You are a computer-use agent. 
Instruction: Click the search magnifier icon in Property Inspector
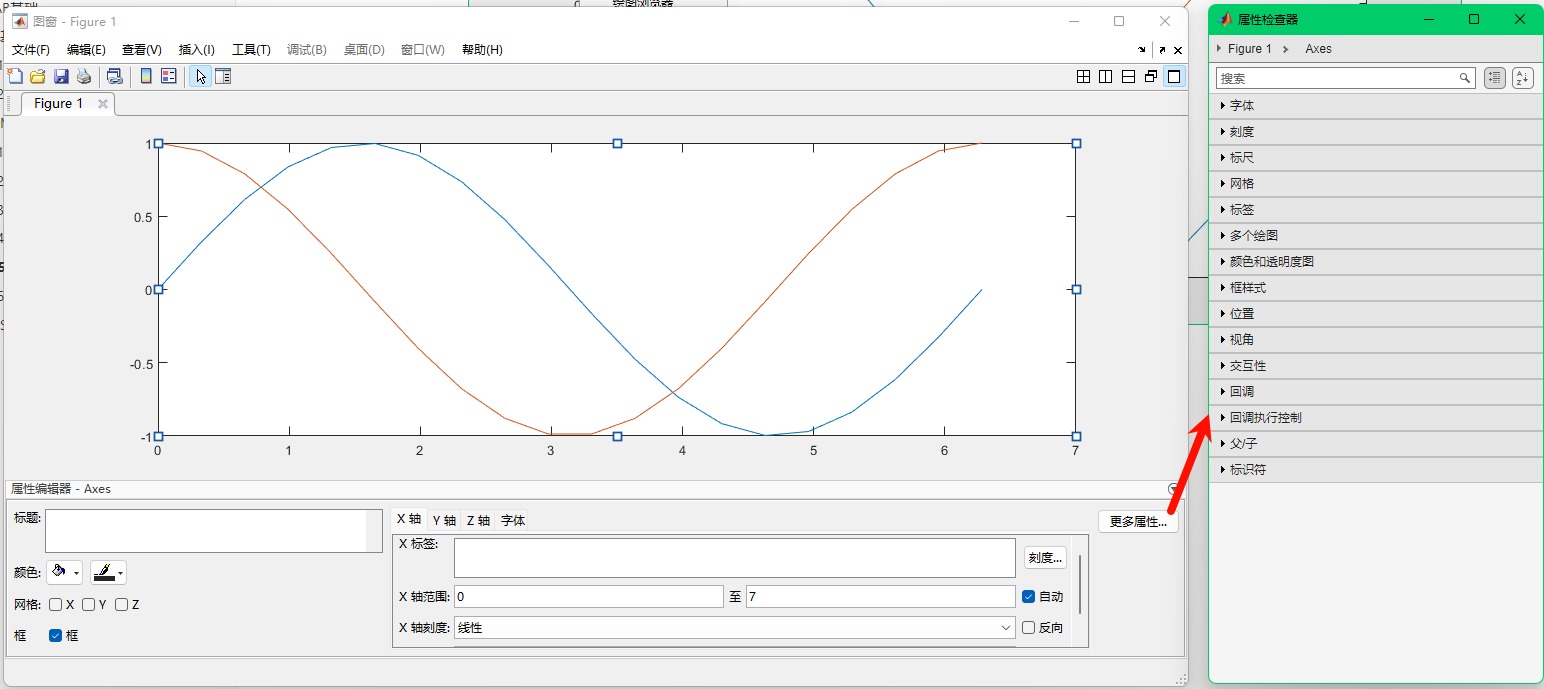[x=1465, y=78]
